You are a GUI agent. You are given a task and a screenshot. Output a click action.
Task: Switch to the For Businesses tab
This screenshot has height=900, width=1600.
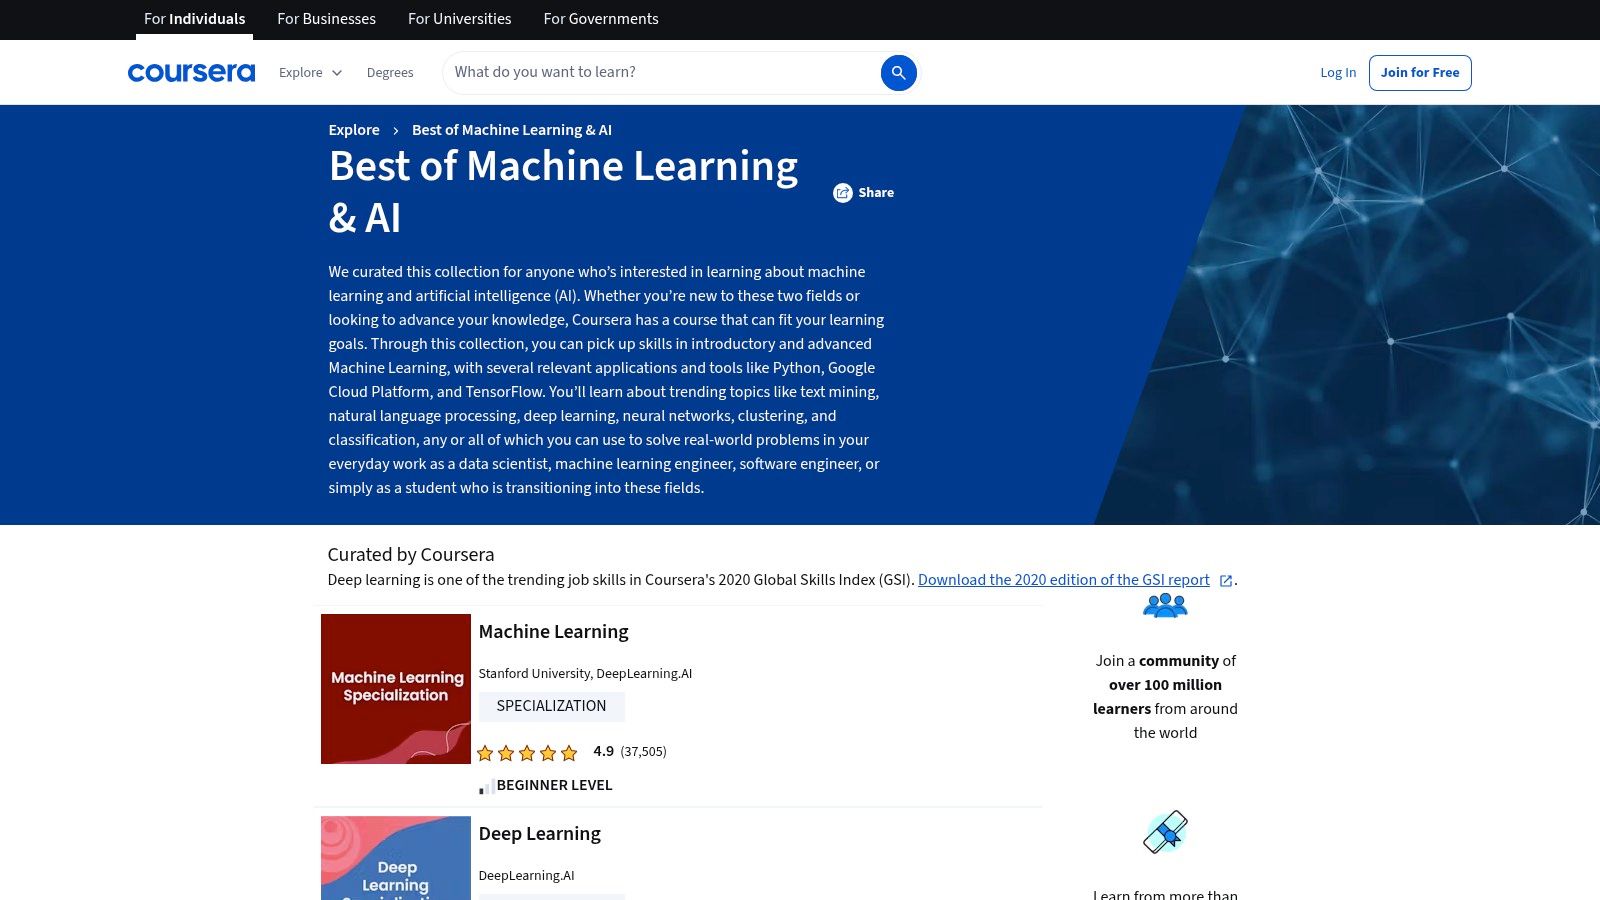point(326,18)
